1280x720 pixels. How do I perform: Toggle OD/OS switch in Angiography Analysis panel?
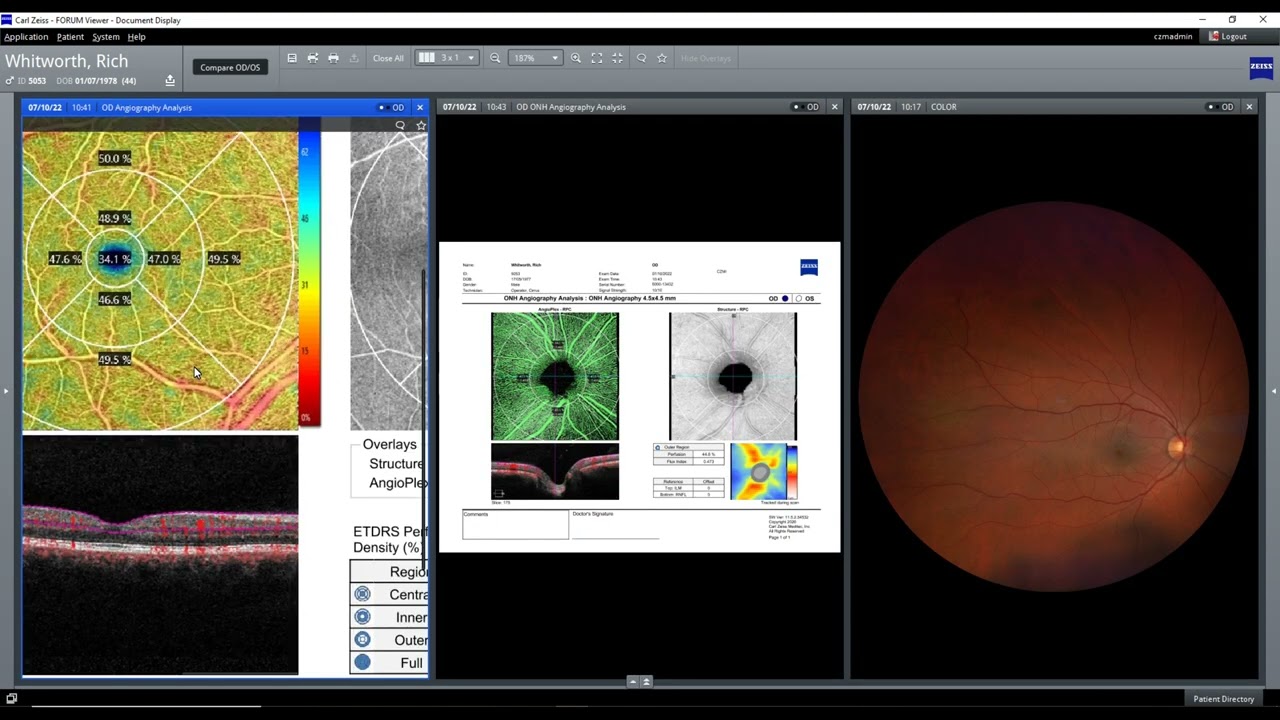pyautogui.click(x=391, y=107)
